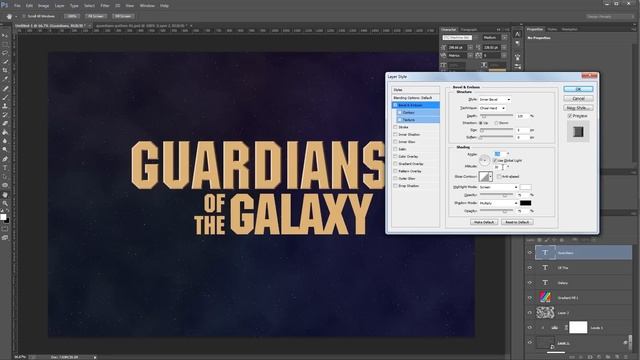640x360 pixels.
Task: Open the Gloss Contour picker arrow
Action: [x=491, y=176]
